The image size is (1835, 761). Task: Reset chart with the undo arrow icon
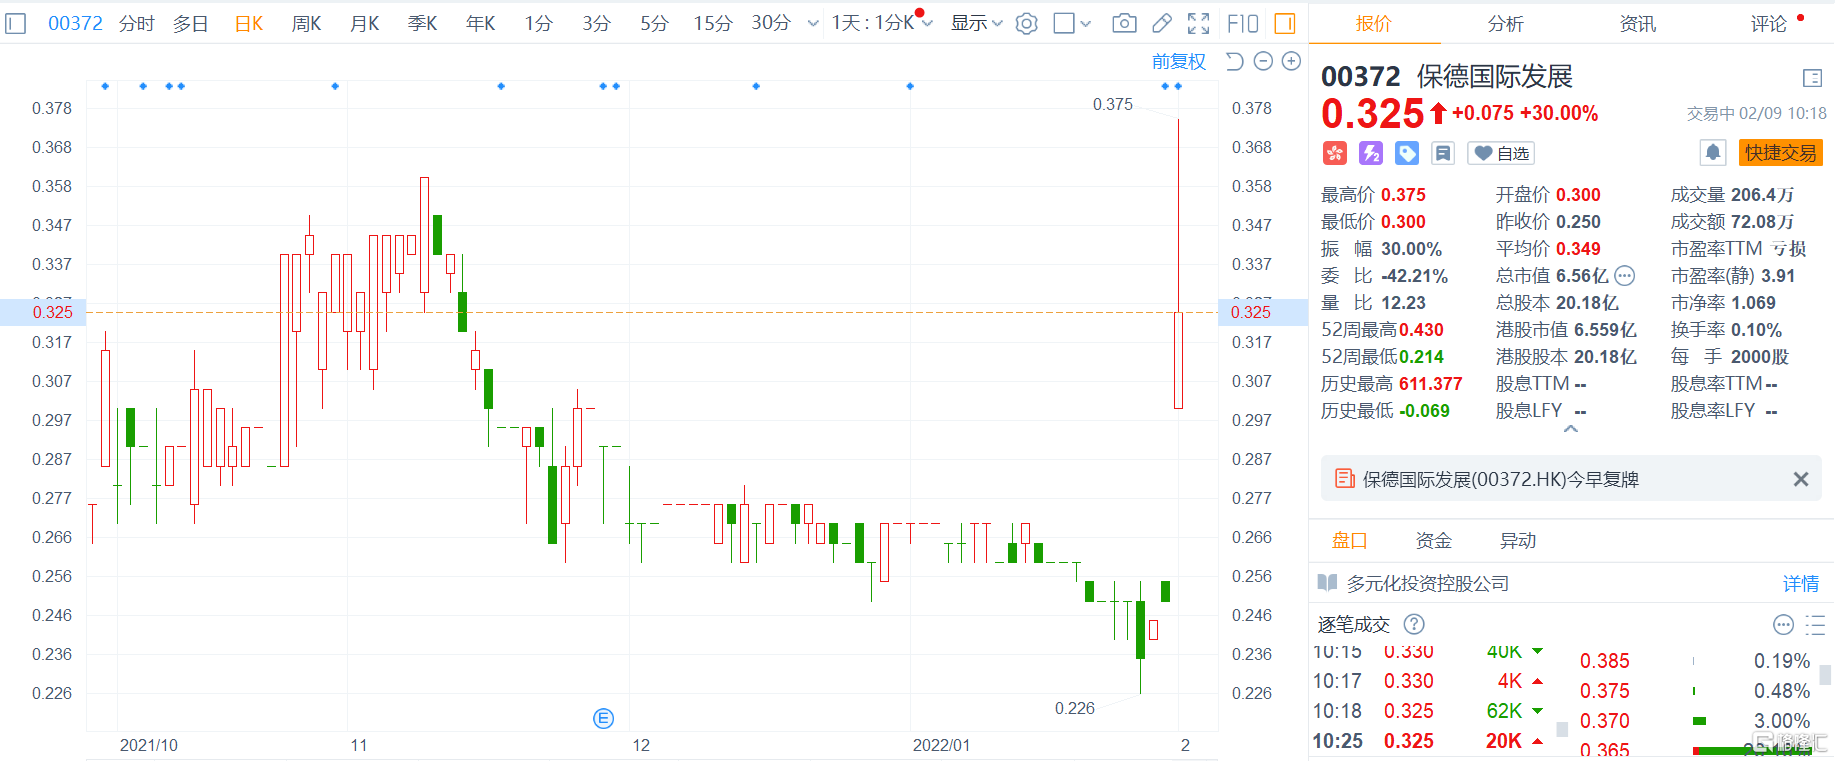(1235, 62)
